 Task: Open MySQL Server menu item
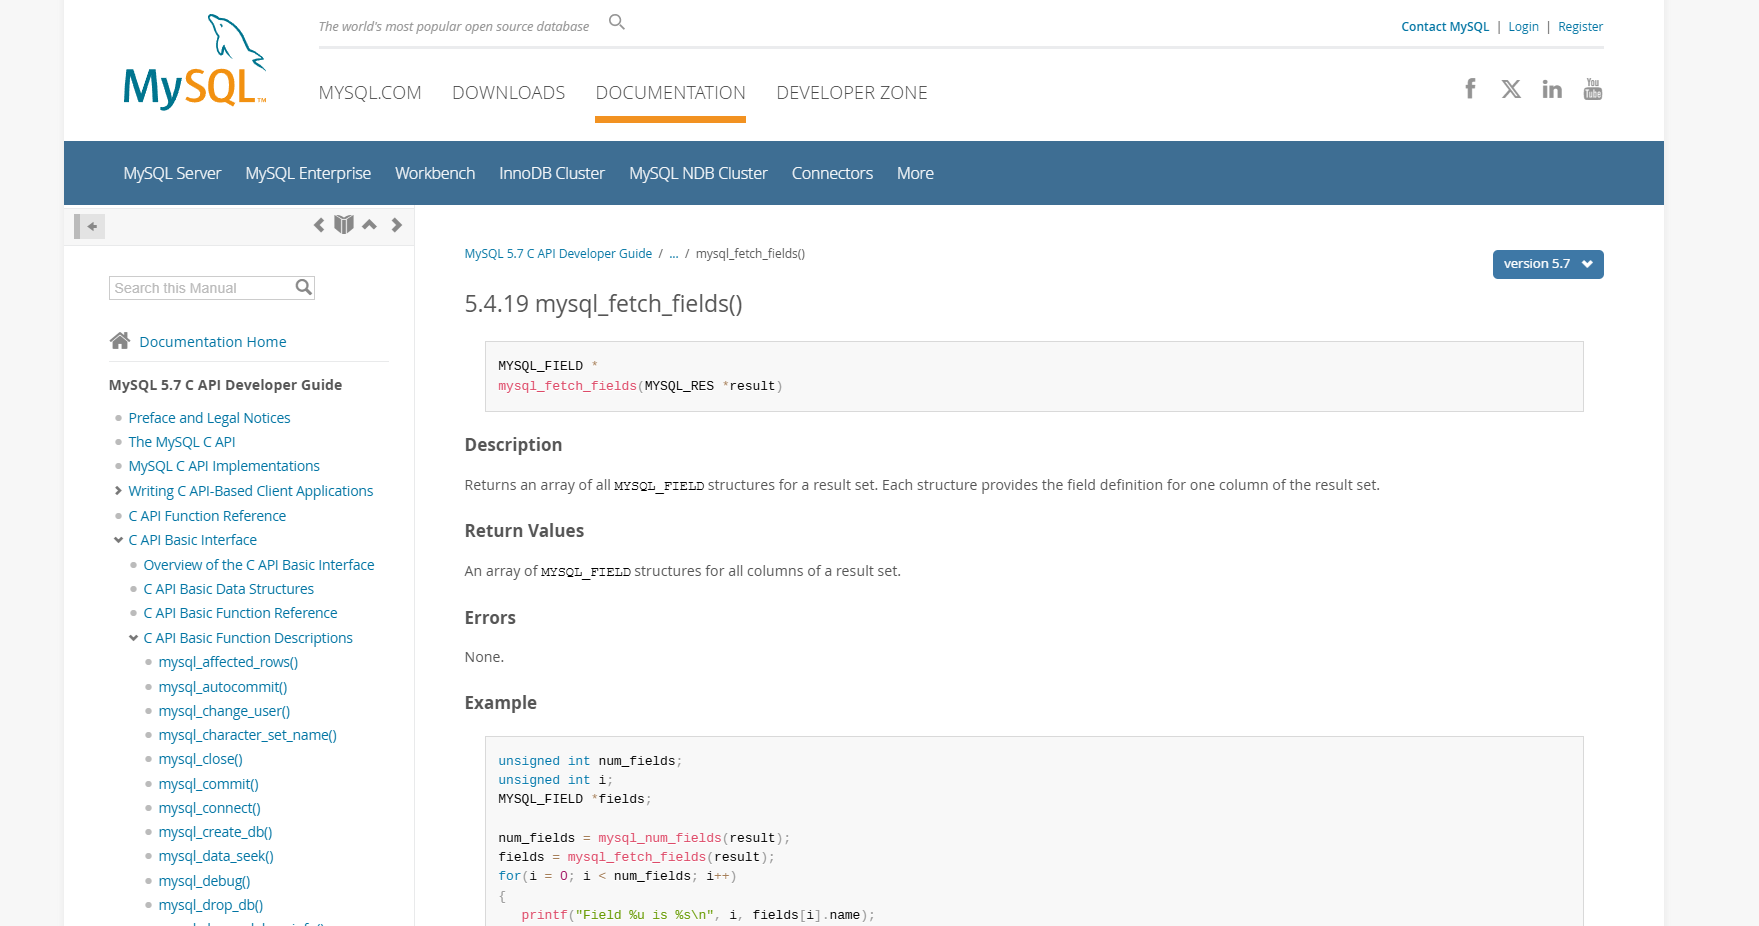pyautogui.click(x=172, y=173)
